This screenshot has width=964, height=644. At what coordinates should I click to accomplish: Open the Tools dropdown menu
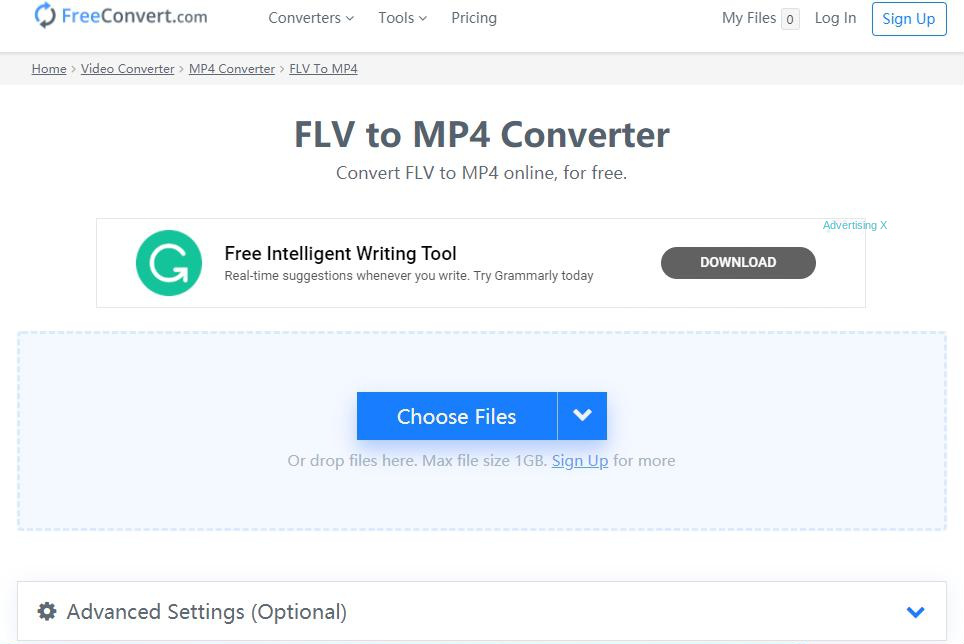[402, 18]
